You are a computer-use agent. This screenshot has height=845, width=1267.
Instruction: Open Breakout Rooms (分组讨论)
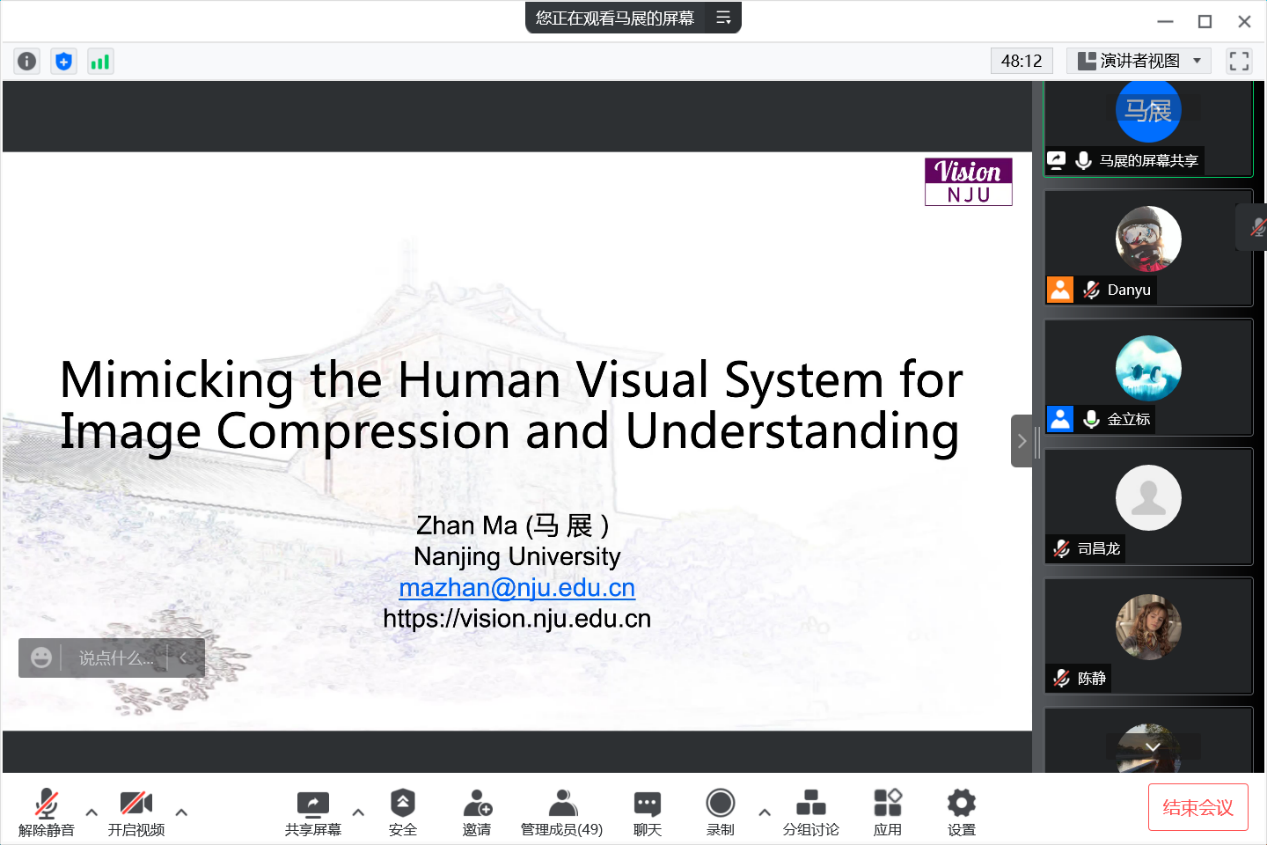point(810,812)
